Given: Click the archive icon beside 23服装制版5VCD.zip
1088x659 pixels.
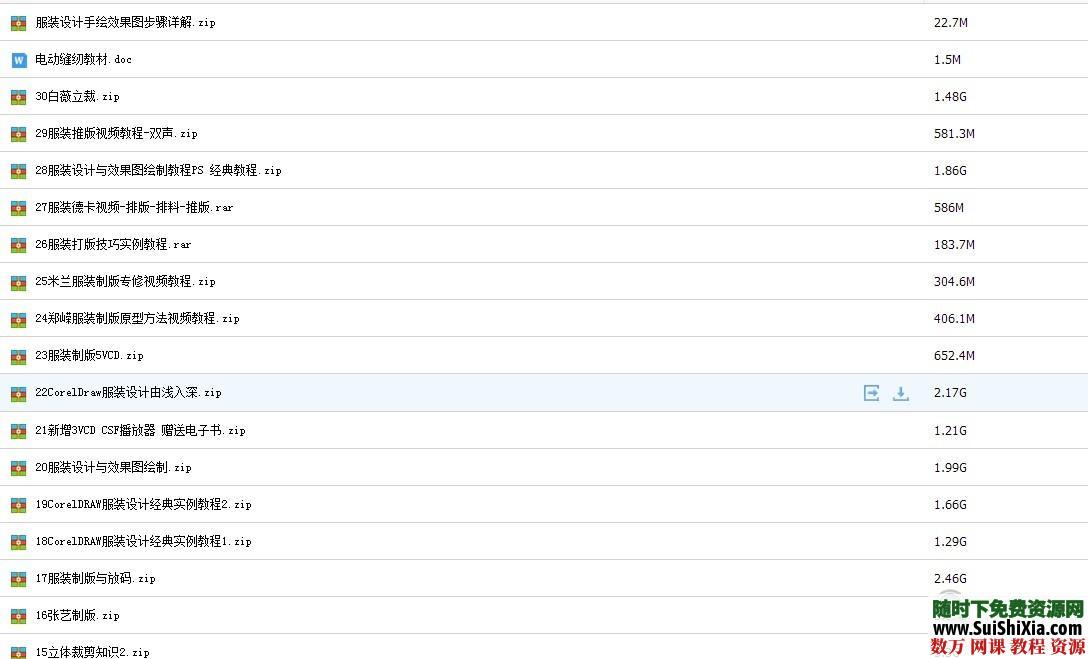Looking at the screenshot, I should (18, 356).
